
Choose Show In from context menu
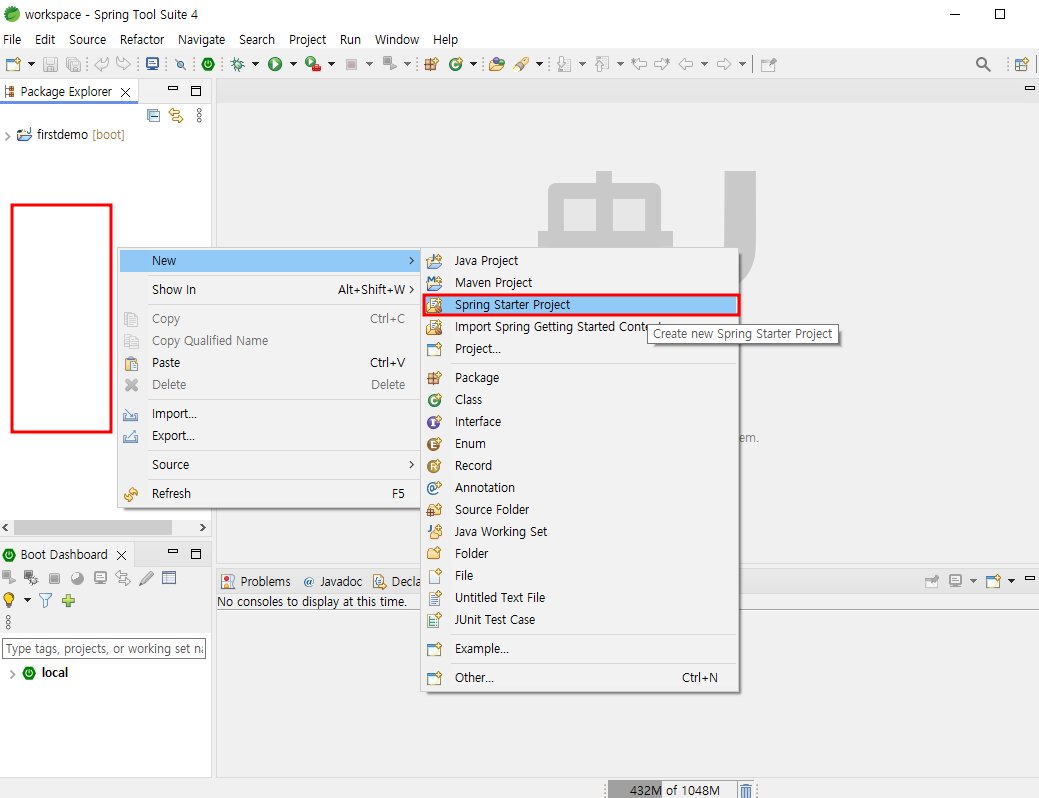tap(270, 290)
